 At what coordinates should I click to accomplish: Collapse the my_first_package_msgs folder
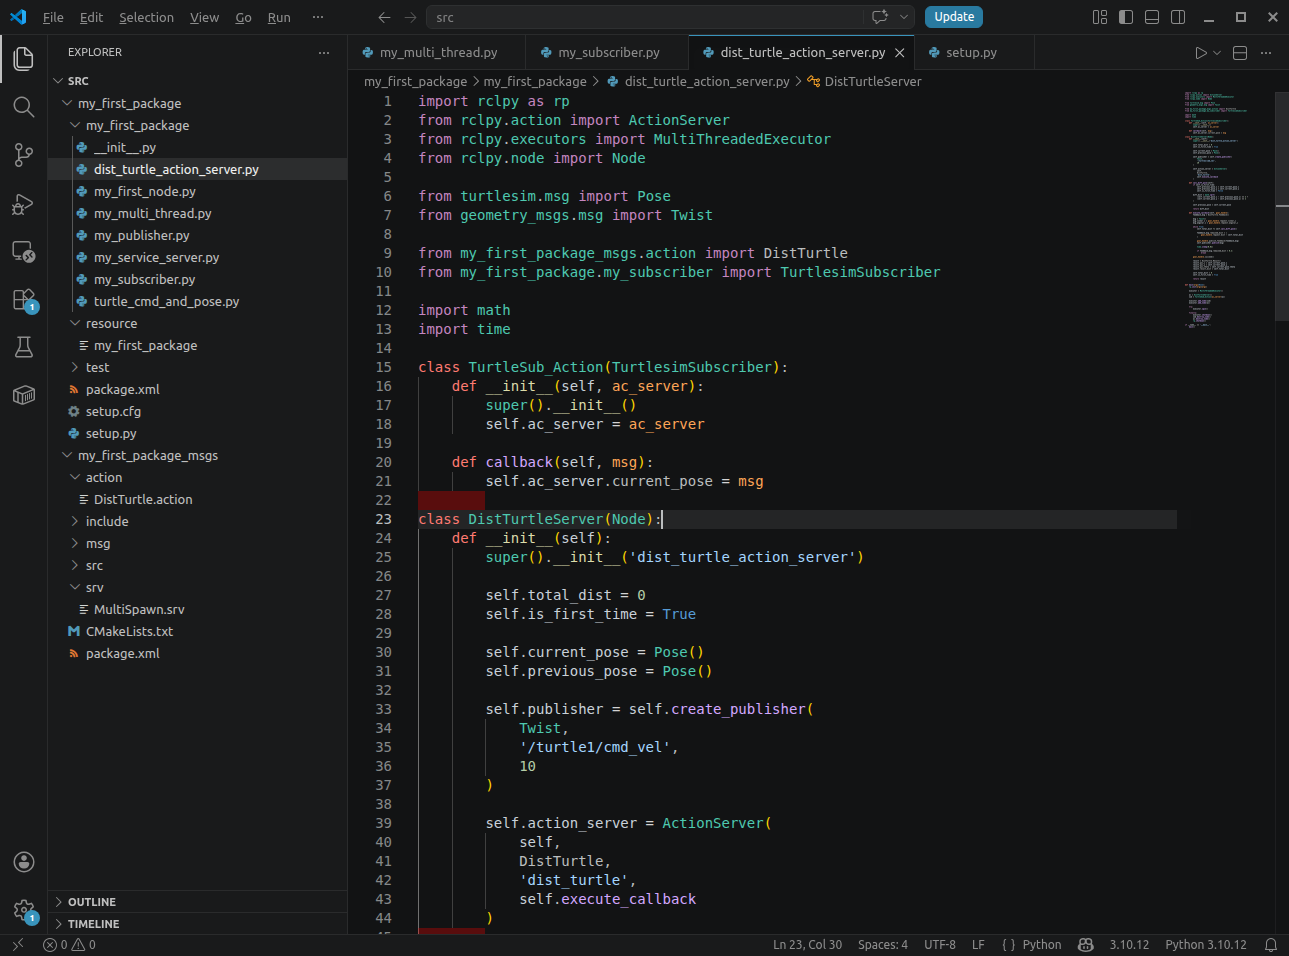pos(197,455)
